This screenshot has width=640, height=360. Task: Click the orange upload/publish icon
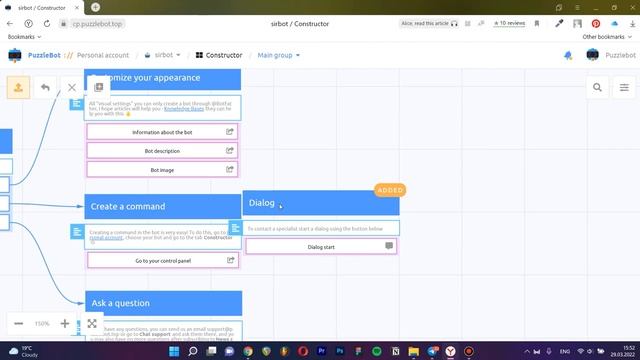click(18, 87)
